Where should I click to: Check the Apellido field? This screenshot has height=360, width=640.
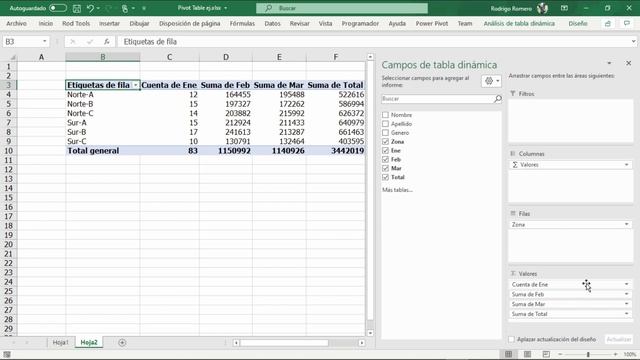(385, 124)
